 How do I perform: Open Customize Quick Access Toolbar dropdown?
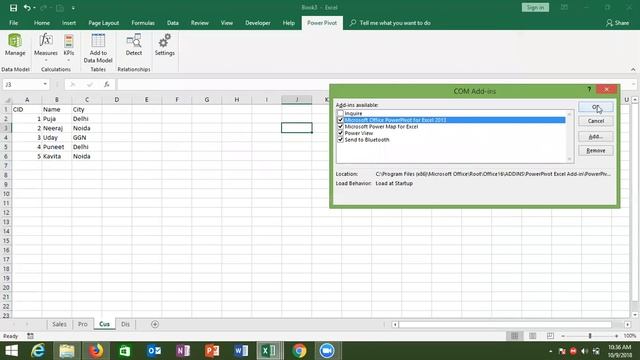pos(73,8)
